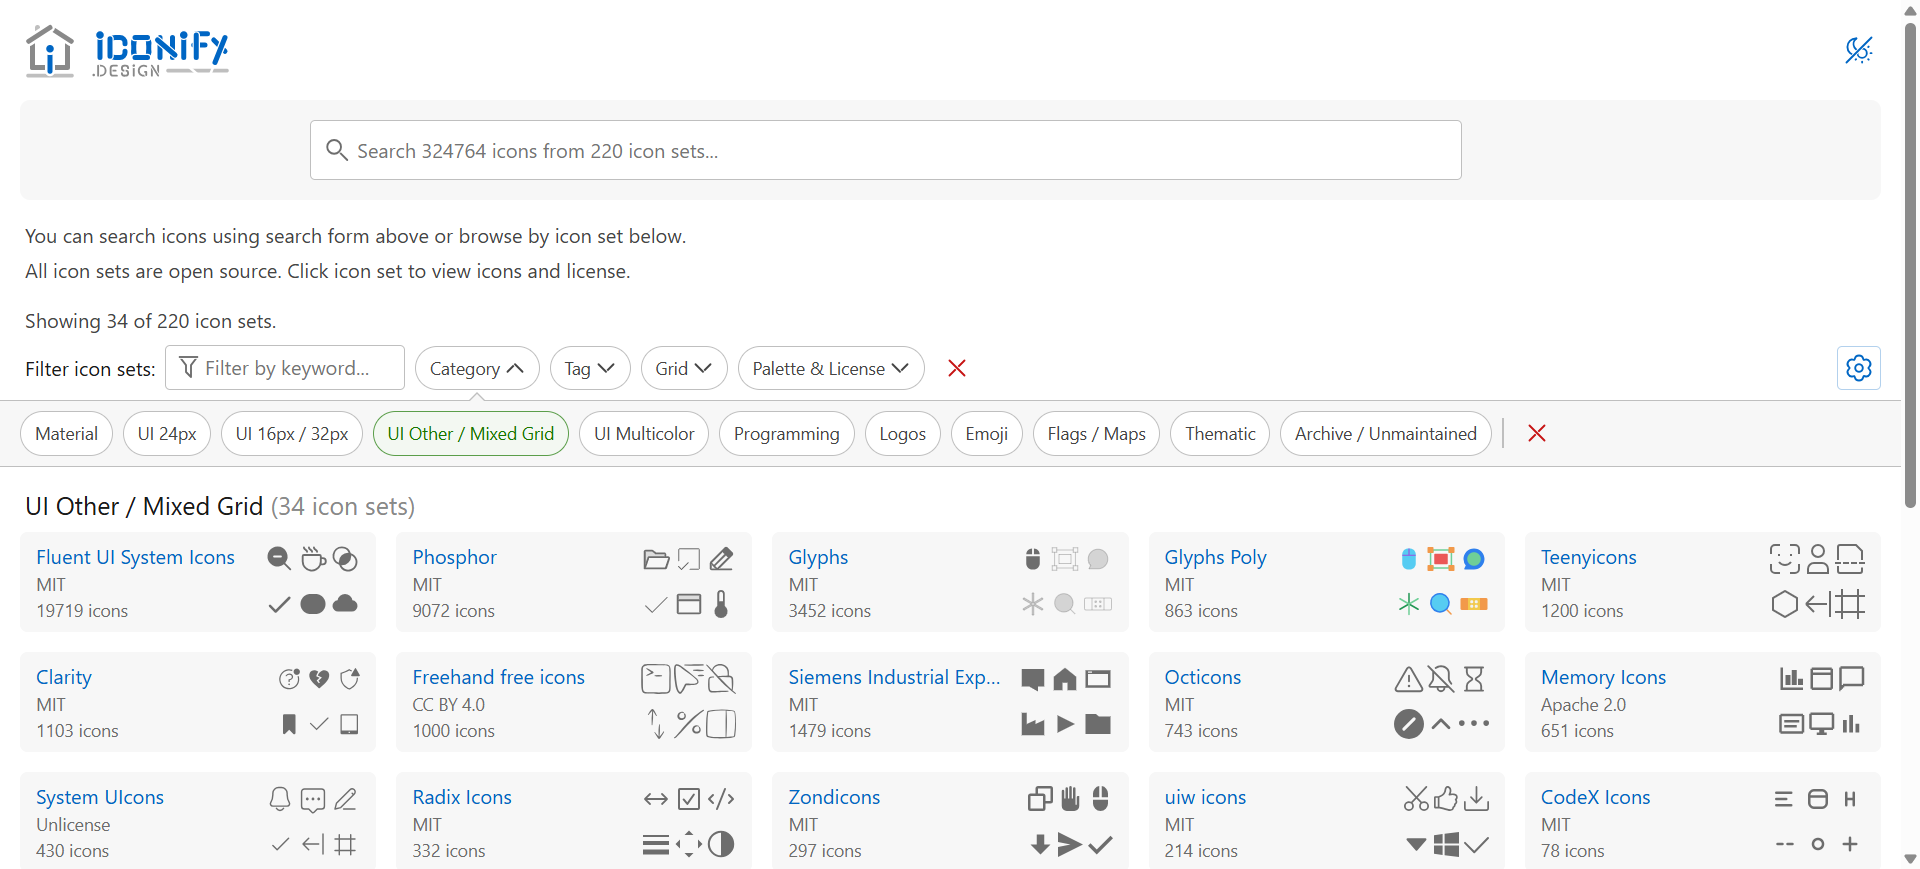Click the scrollbar down arrow
1920x869 pixels.
[1910, 859]
